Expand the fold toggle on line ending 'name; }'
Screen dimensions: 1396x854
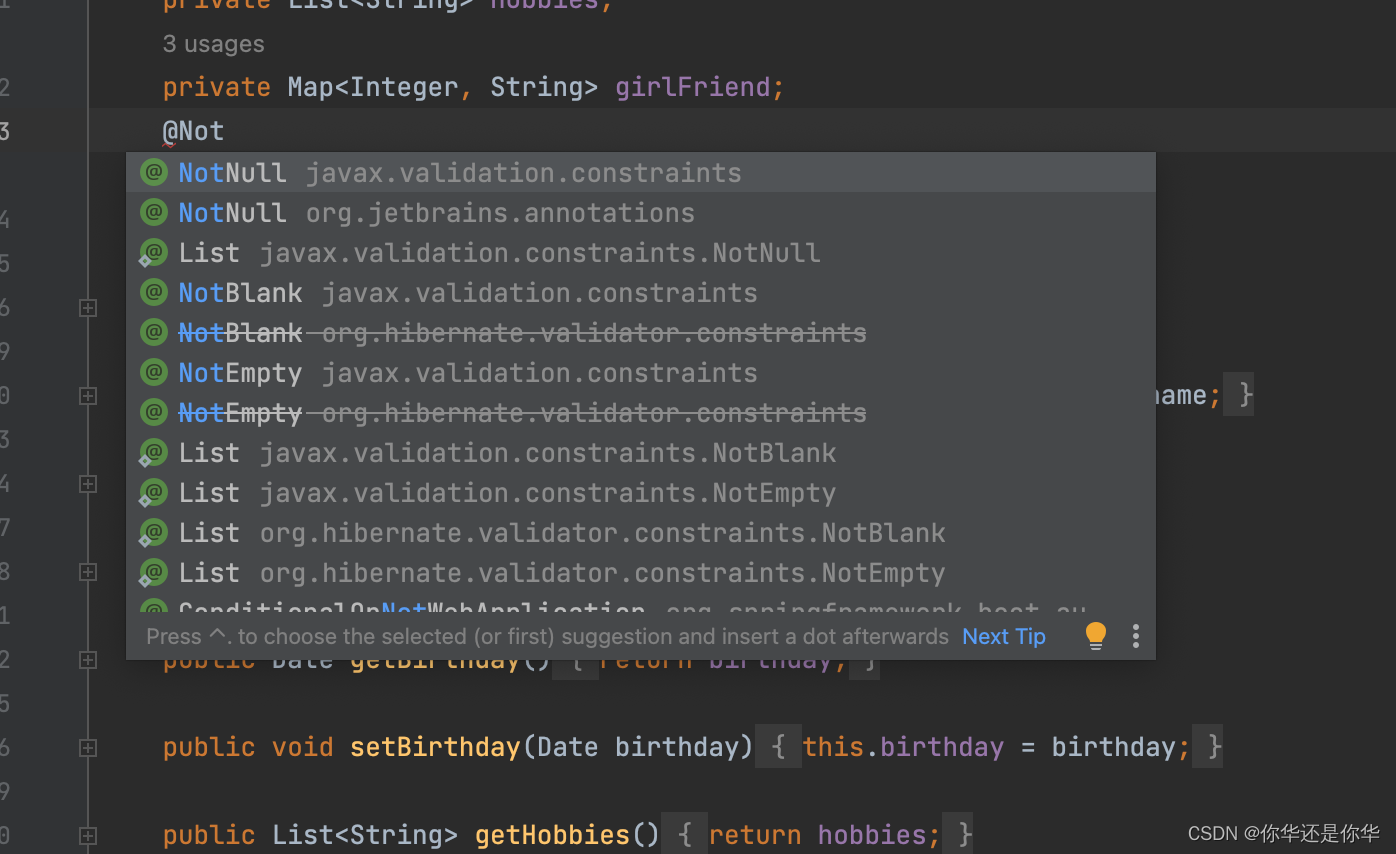pyautogui.click(x=88, y=396)
